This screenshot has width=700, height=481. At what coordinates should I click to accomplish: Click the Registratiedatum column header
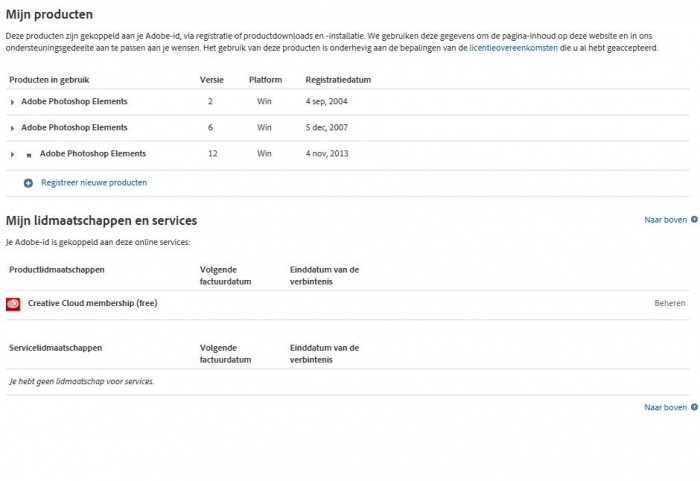pyautogui.click(x=338, y=80)
